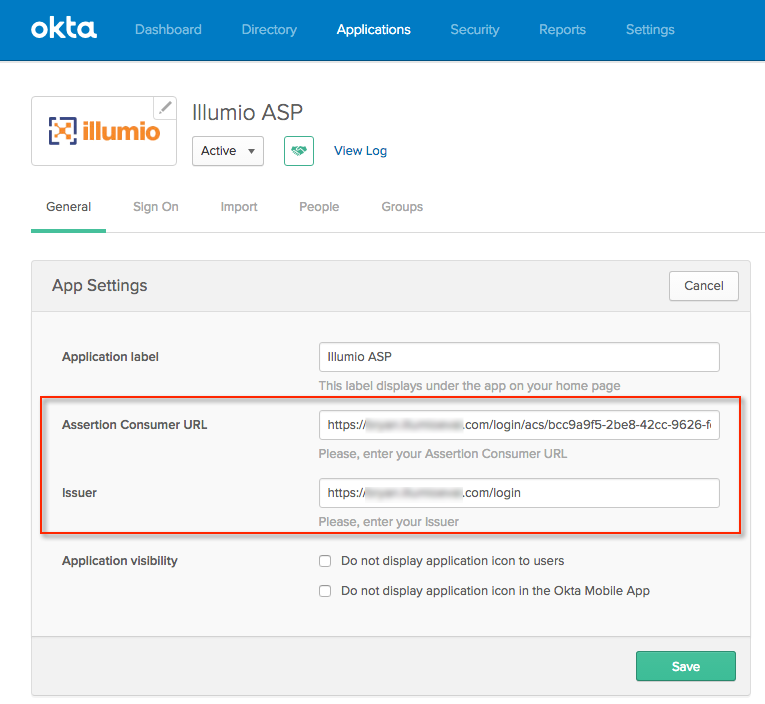Click the Illumio ASP page title
The image size is (765, 704).
(x=247, y=113)
